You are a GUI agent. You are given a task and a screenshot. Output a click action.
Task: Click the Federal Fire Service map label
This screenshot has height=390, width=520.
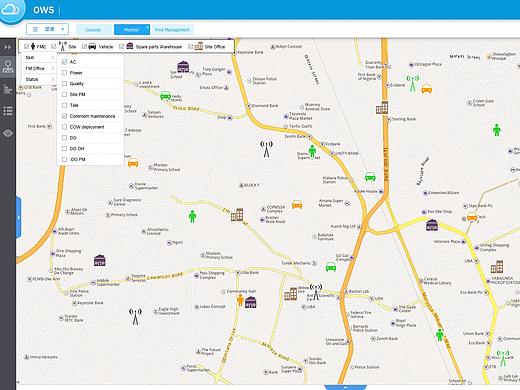click(x=361, y=314)
